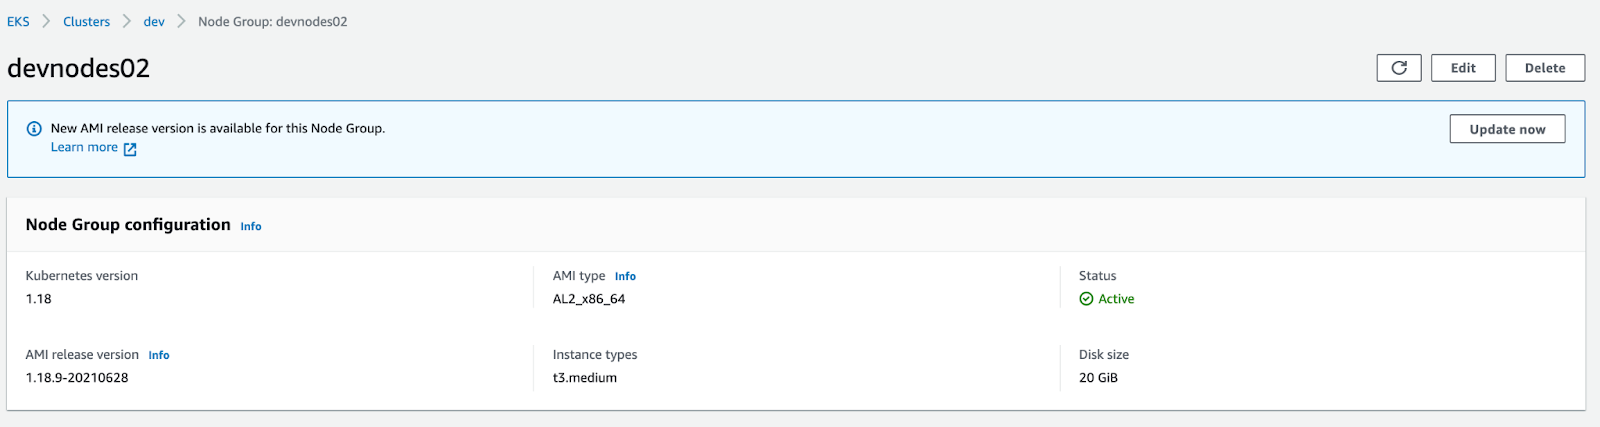This screenshot has width=1600, height=427.
Task: Open Info next to Node Group configuration
Action: pyautogui.click(x=251, y=226)
